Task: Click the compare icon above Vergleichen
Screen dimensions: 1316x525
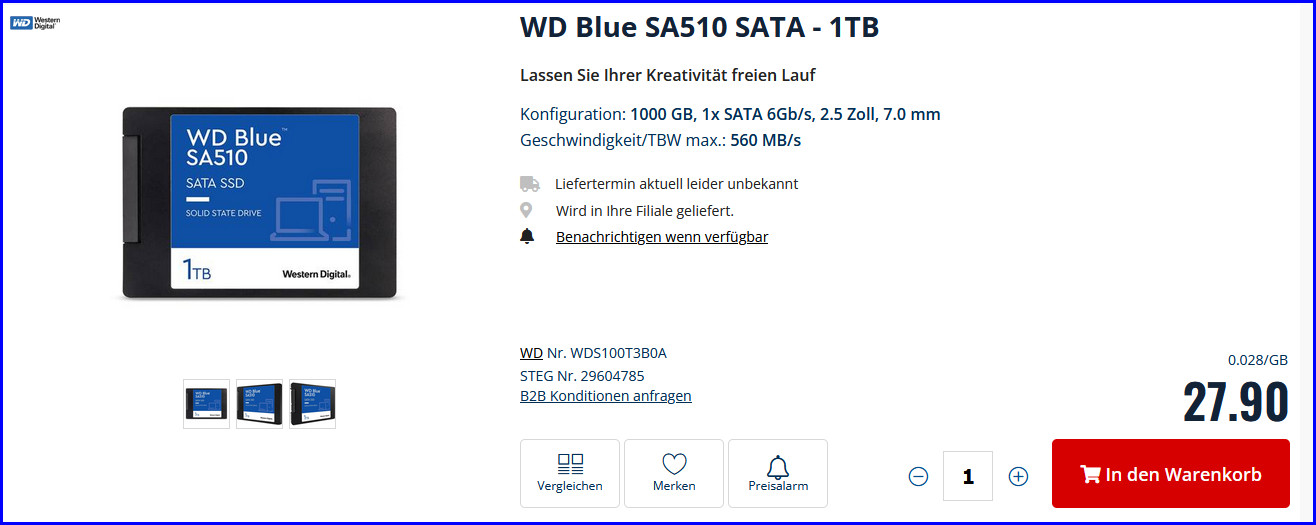Action: [570, 463]
